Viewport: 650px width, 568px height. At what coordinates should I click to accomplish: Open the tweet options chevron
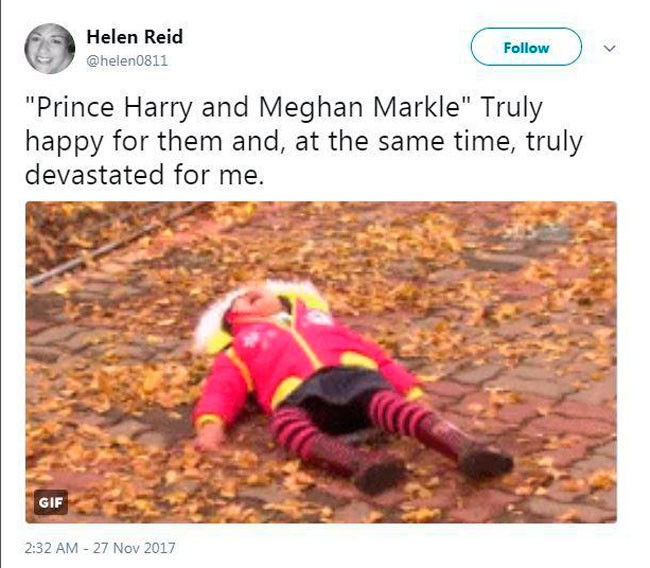pyautogui.click(x=609, y=49)
